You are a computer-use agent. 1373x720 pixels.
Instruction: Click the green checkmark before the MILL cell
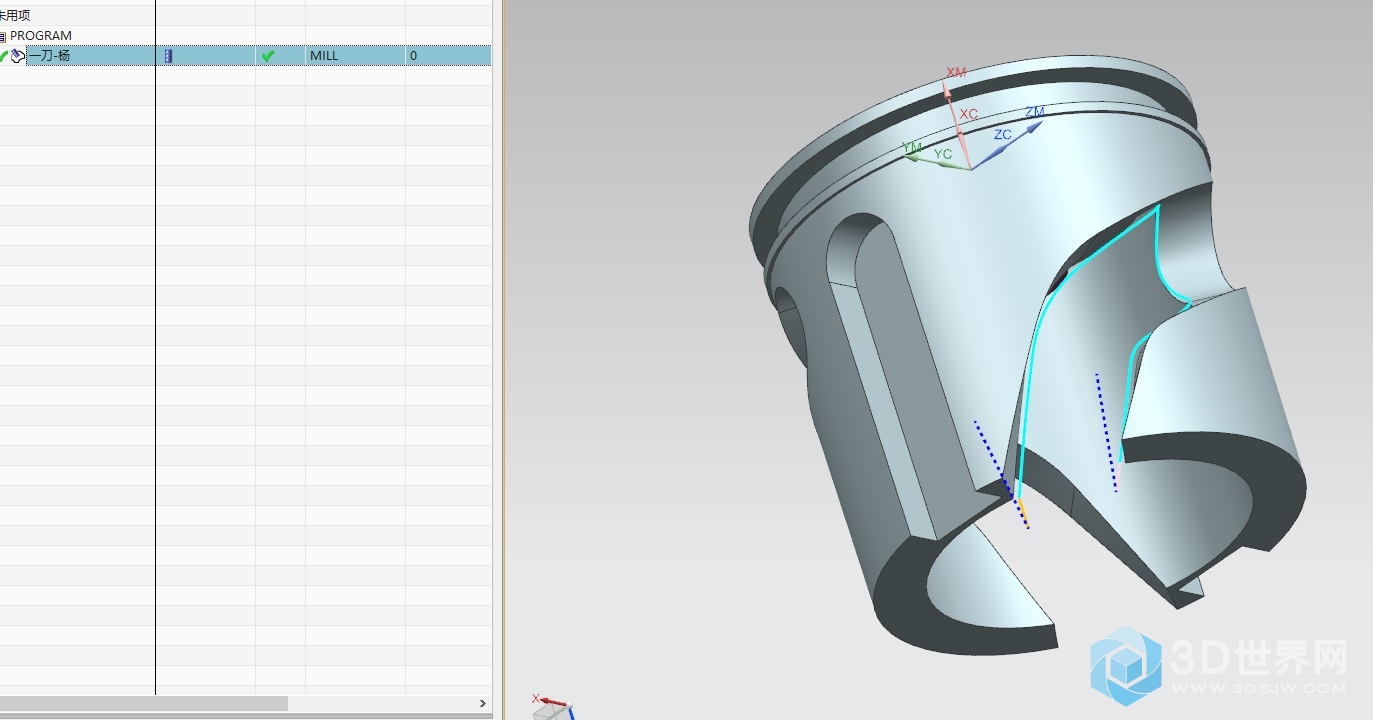268,56
